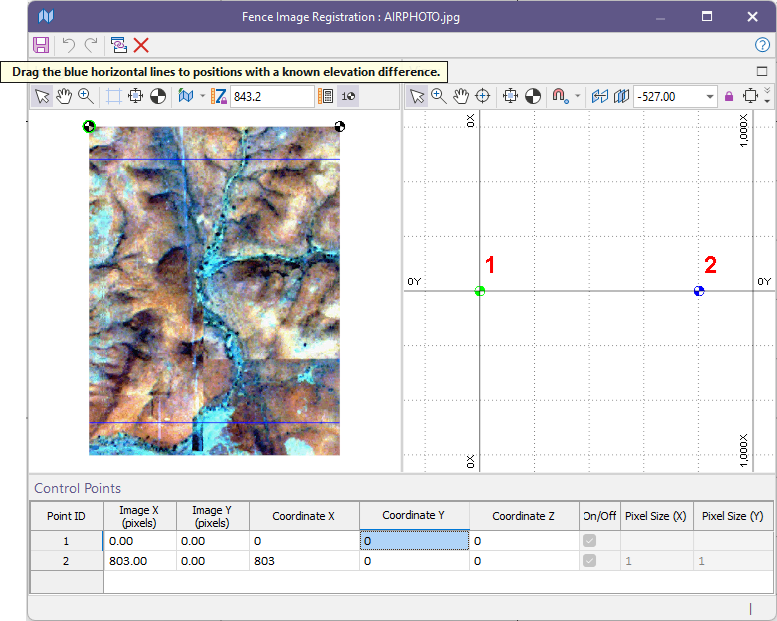Click the green control point 1 marker
Image resolution: width=777 pixels, height=621 pixels.
480,291
